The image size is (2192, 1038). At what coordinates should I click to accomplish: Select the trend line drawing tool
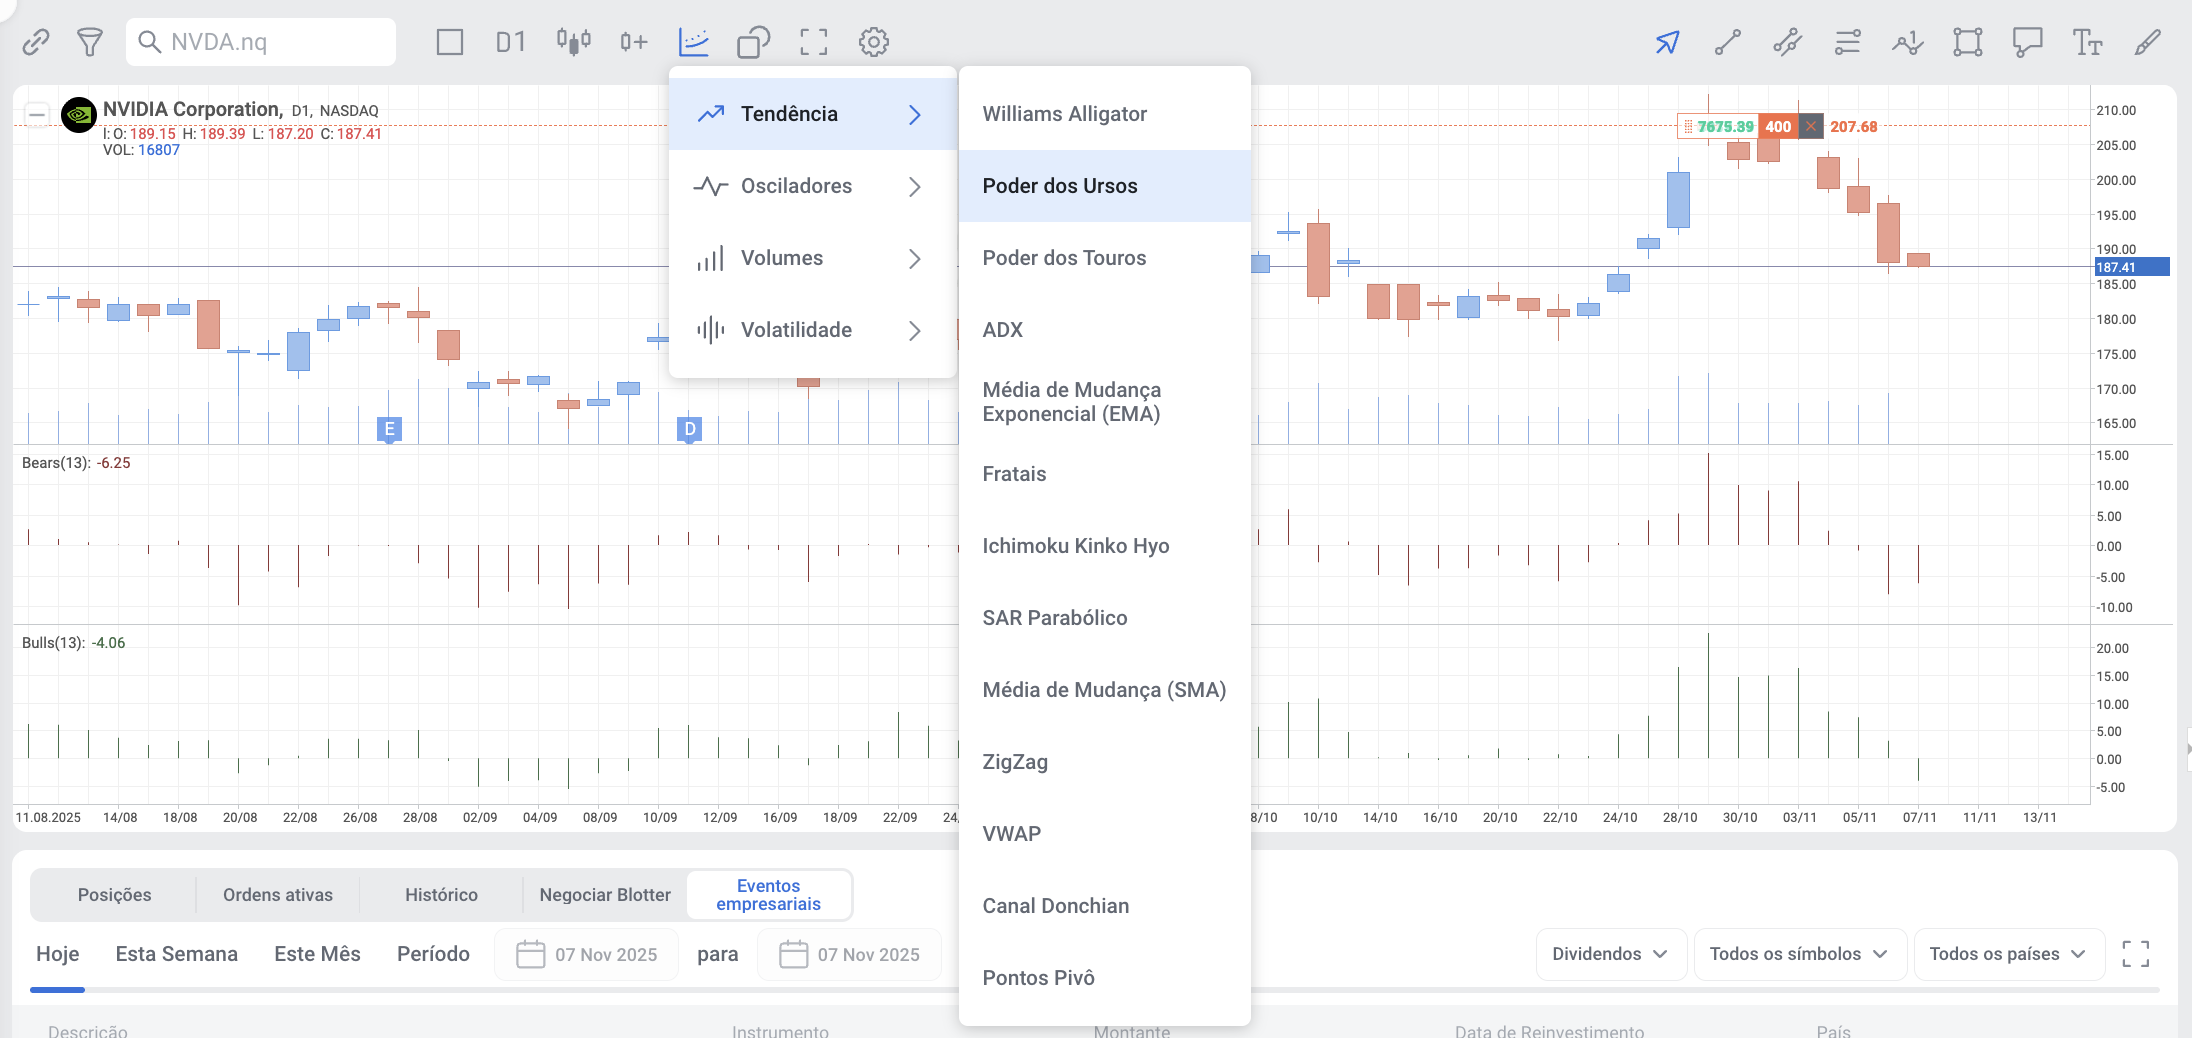(1728, 42)
